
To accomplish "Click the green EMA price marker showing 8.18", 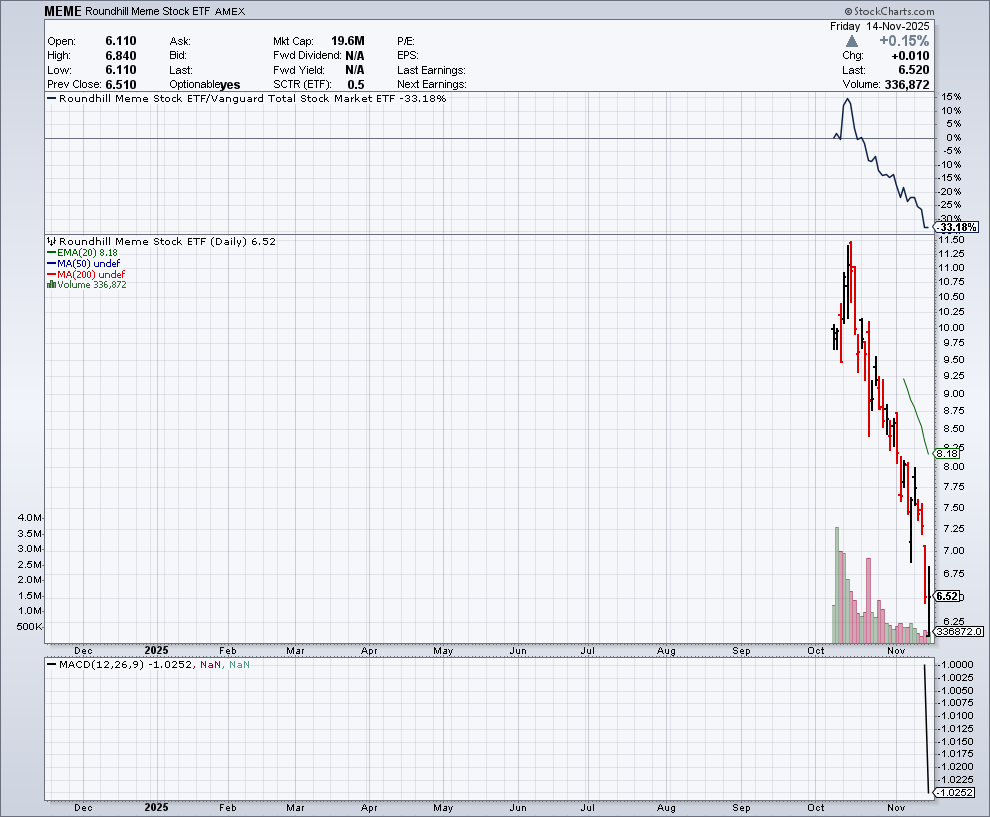I will [949, 453].
